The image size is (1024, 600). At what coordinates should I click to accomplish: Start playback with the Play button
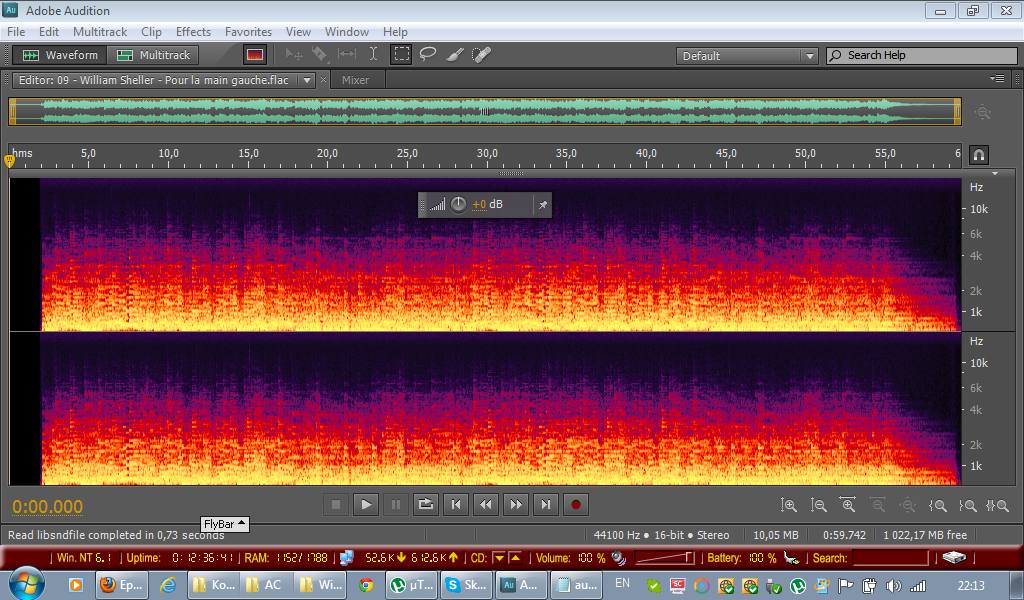(x=366, y=505)
